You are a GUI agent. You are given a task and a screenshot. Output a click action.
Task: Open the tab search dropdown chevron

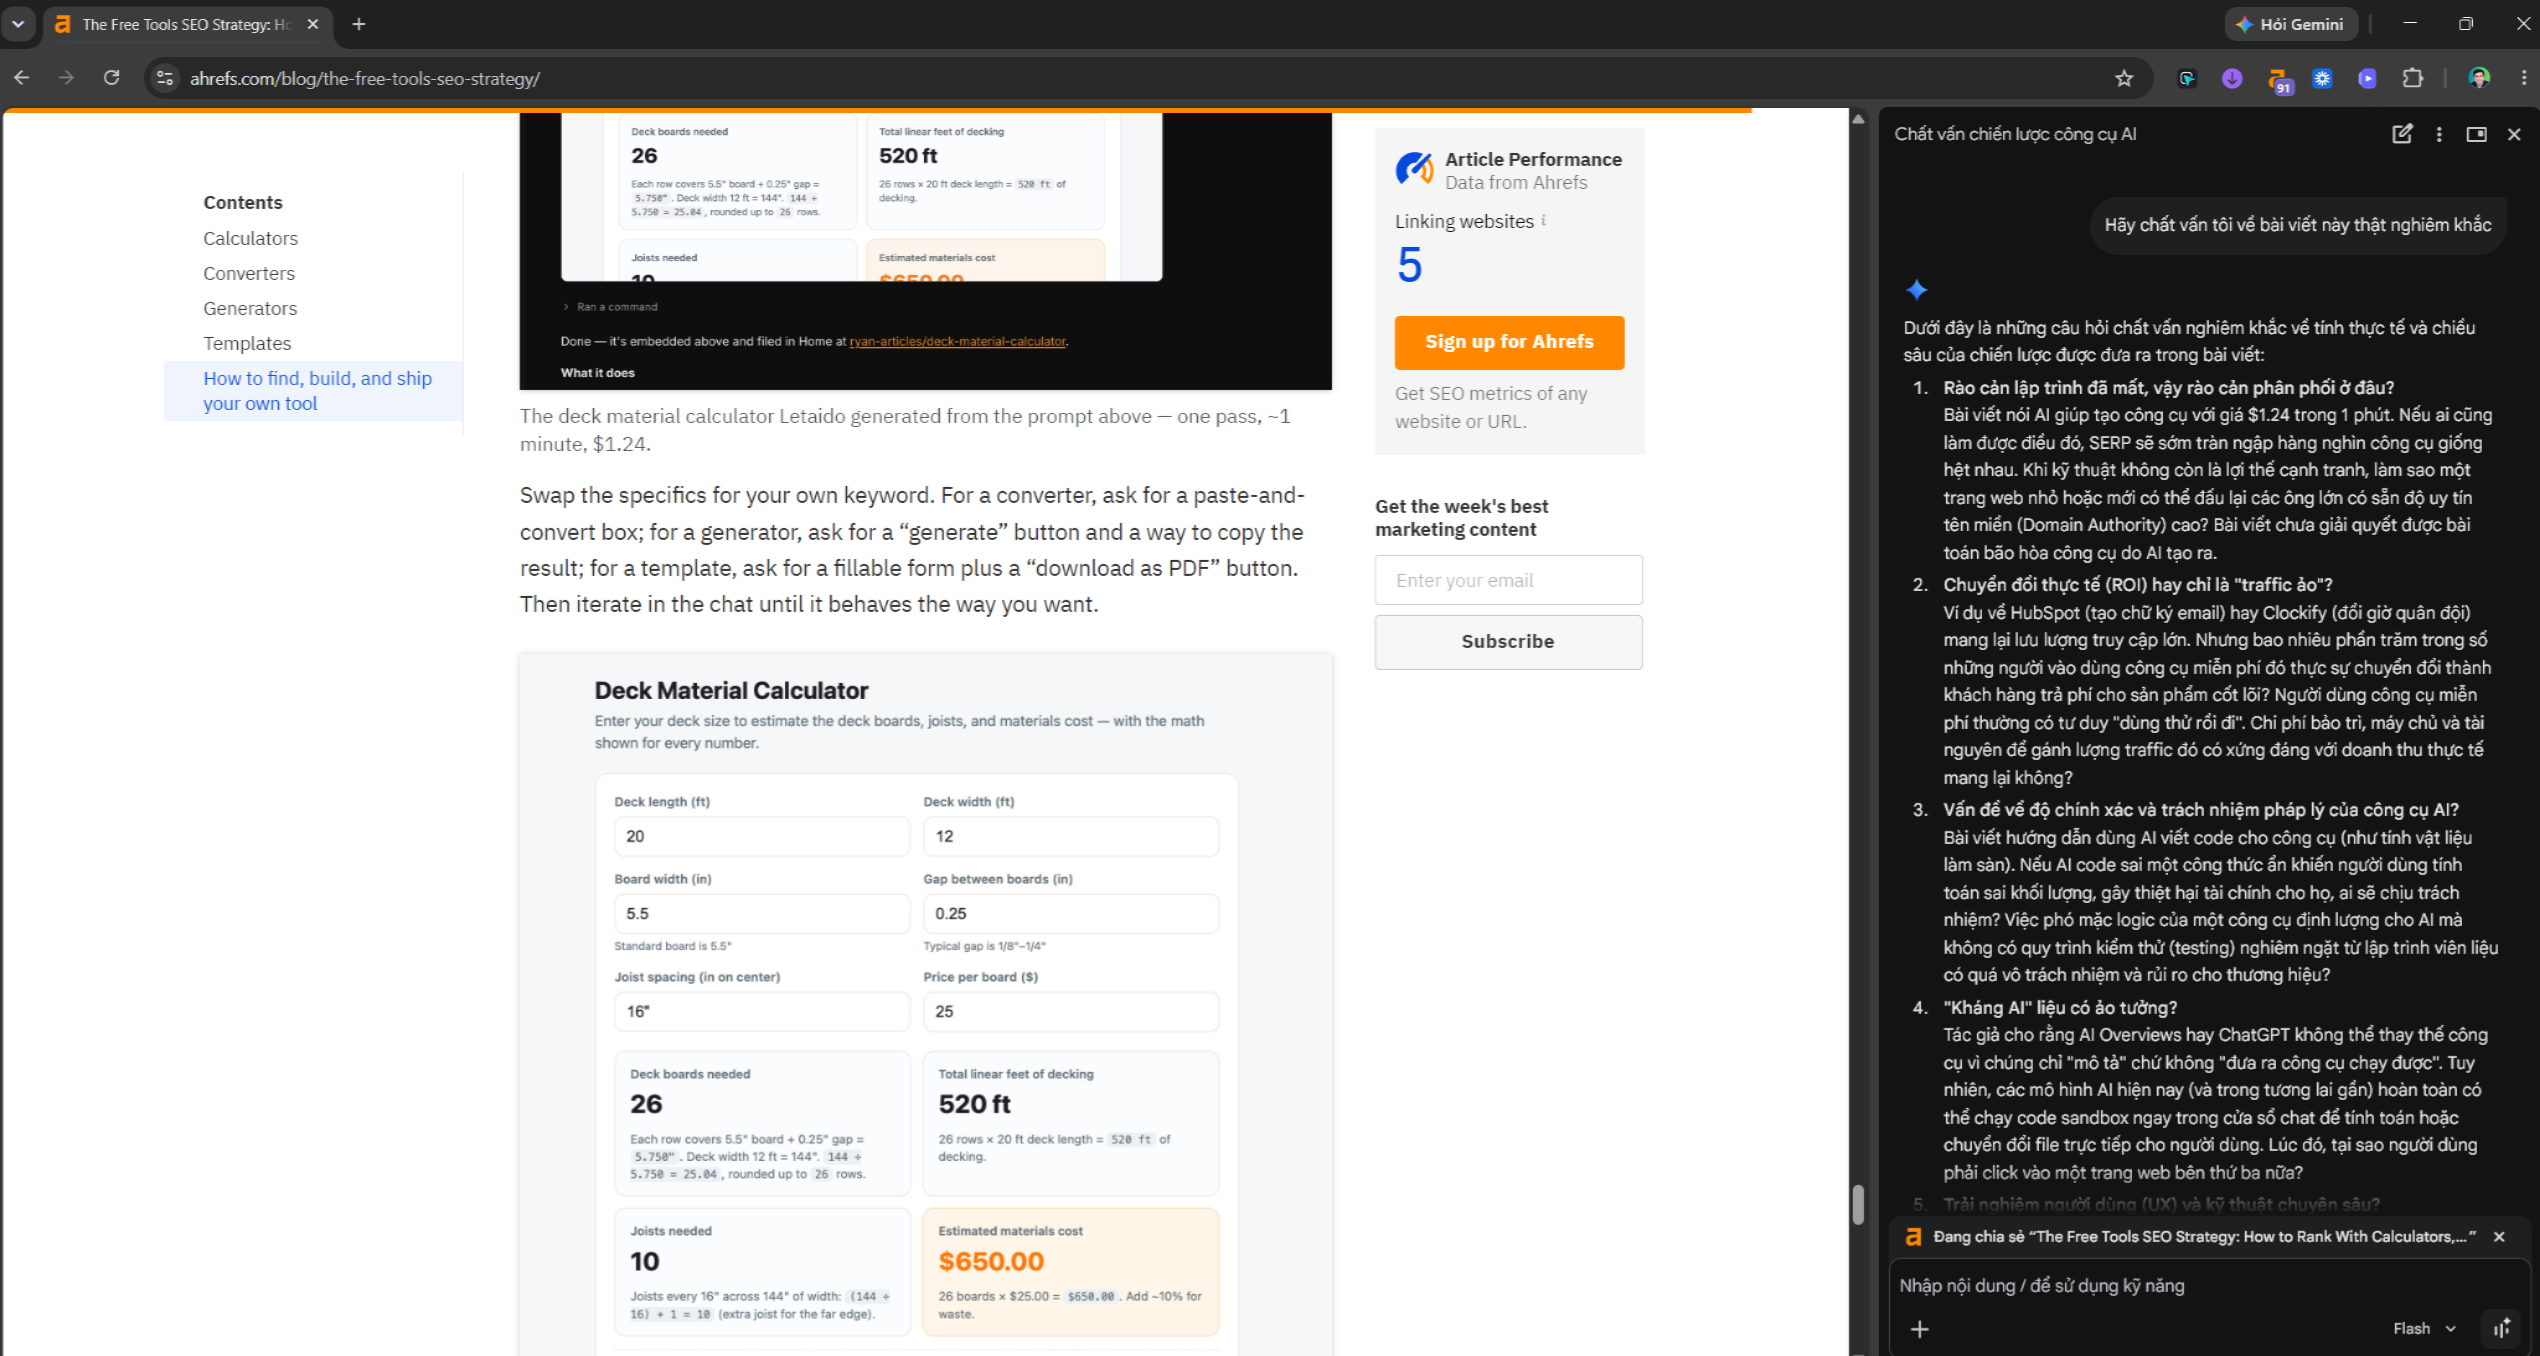pos(18,24)
